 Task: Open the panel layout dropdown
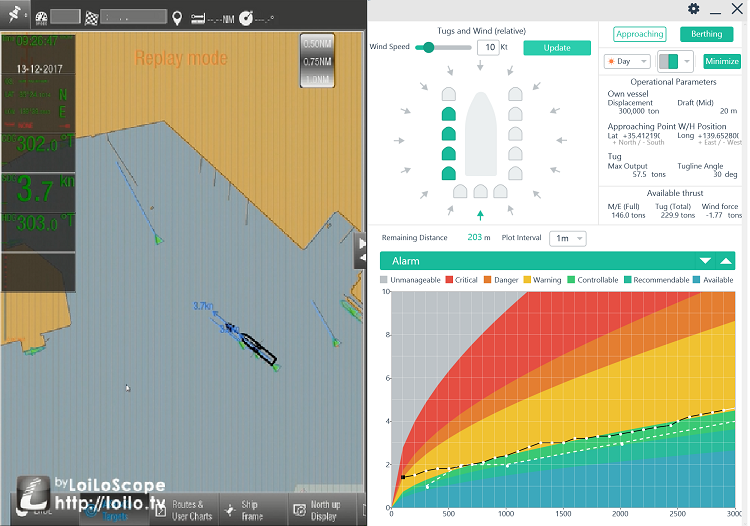pos(675,61)
